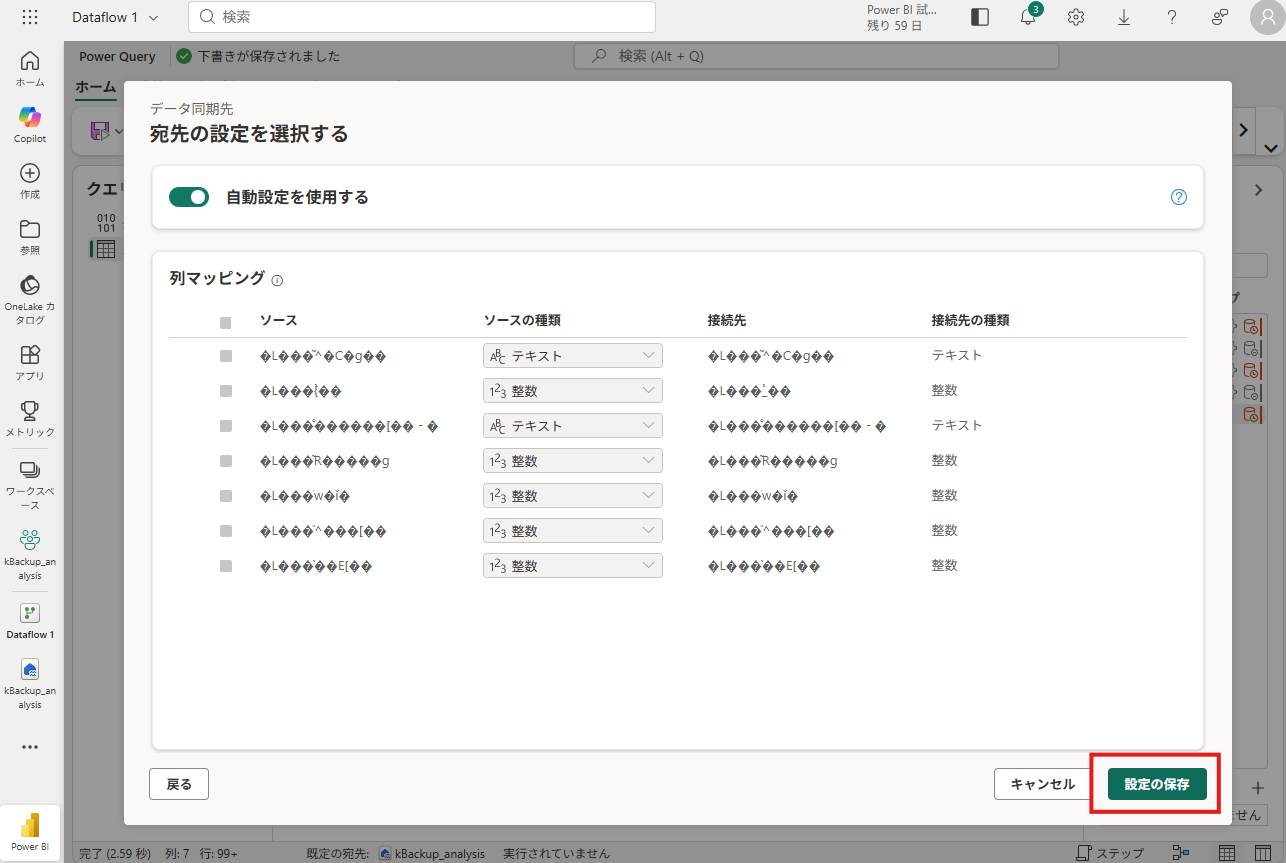Click the Copilot icon in sidebar
Viewport: 1286px width, 863px height.
click(30, 117)
